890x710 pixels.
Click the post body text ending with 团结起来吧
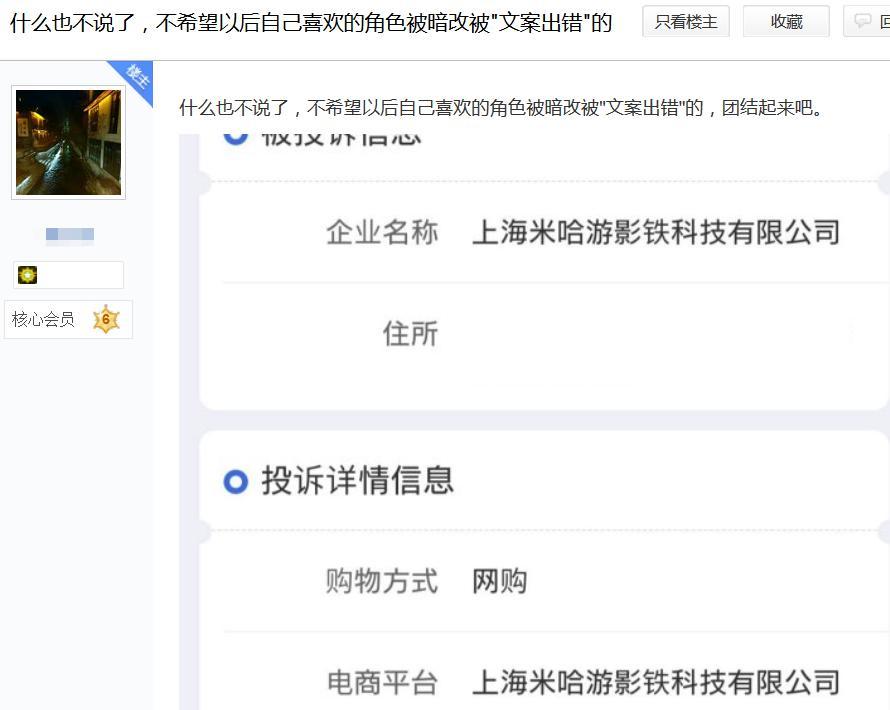pyautogui.click(x=501, y=107)
